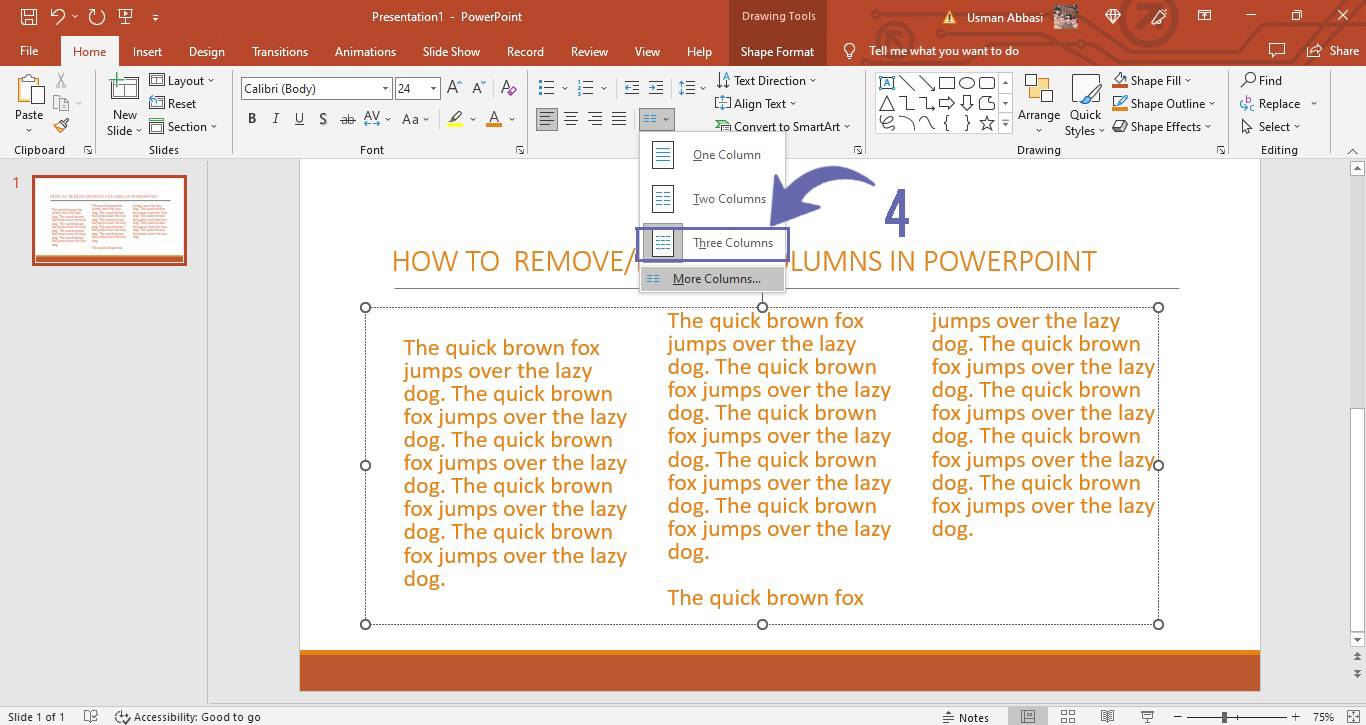Open the font size dropdown
This screenshot has height=725, width=1366.
coord(433,88)
